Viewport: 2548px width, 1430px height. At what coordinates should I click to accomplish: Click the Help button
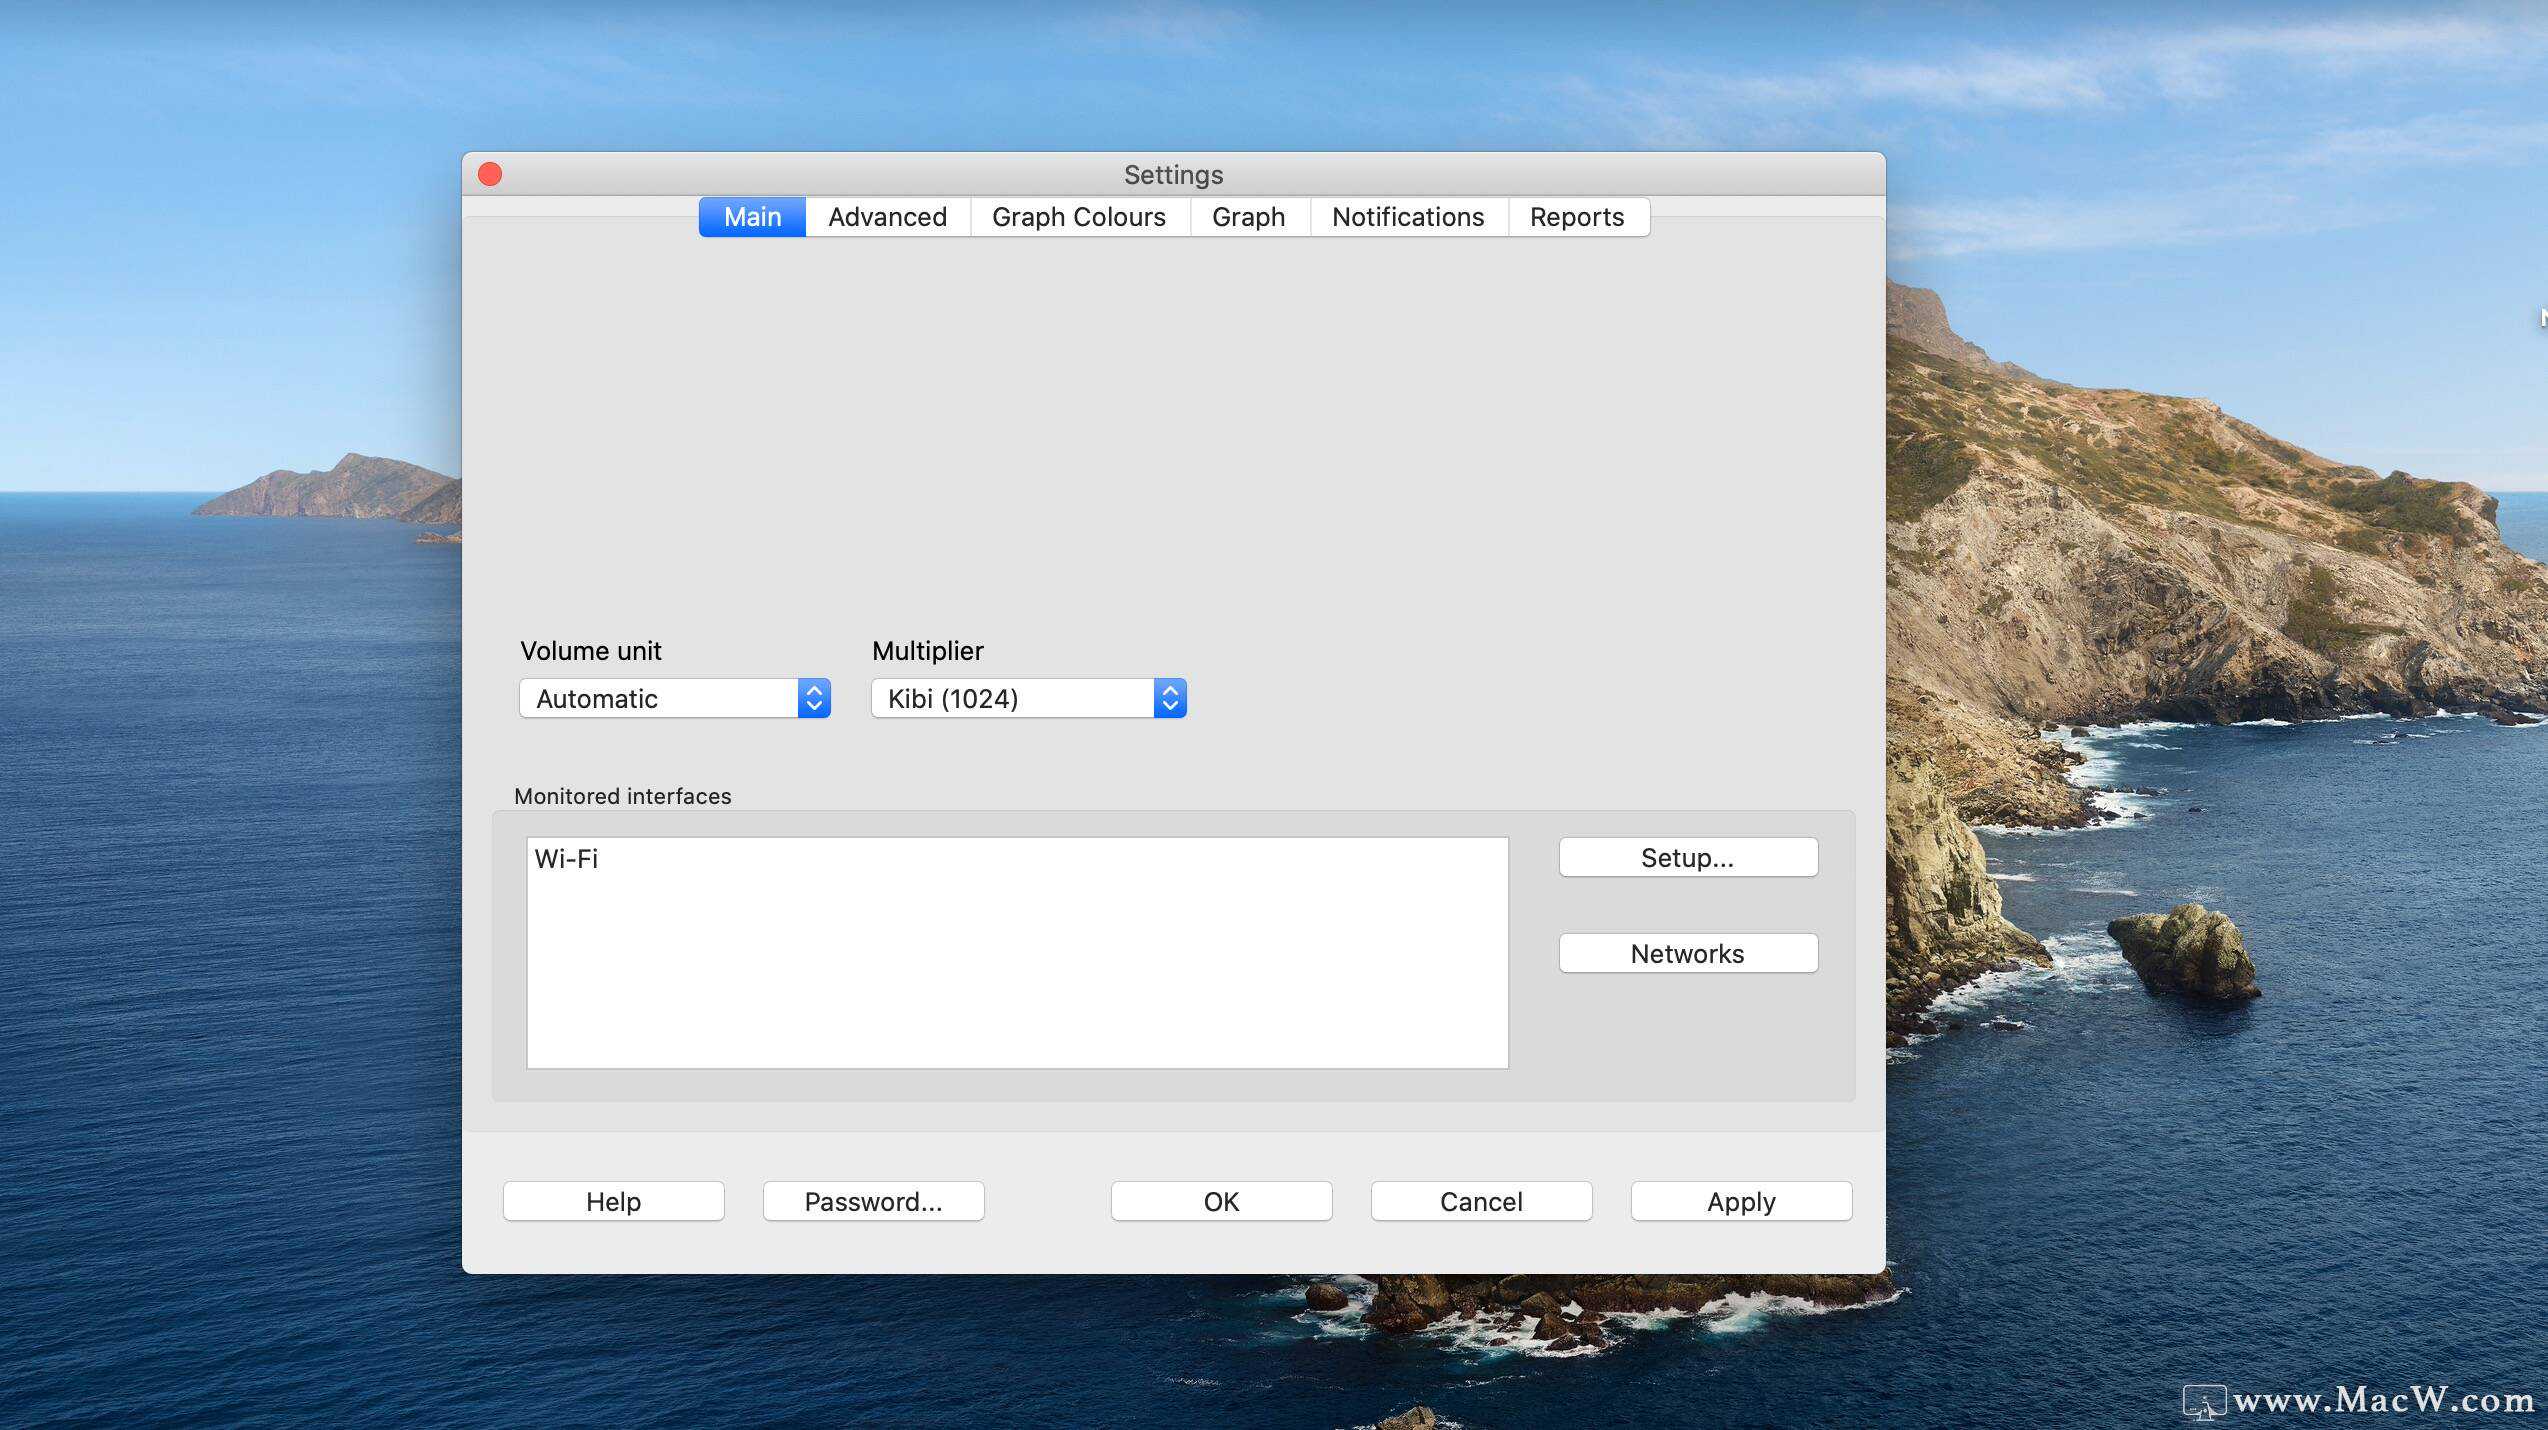(x=613, y=1201)
